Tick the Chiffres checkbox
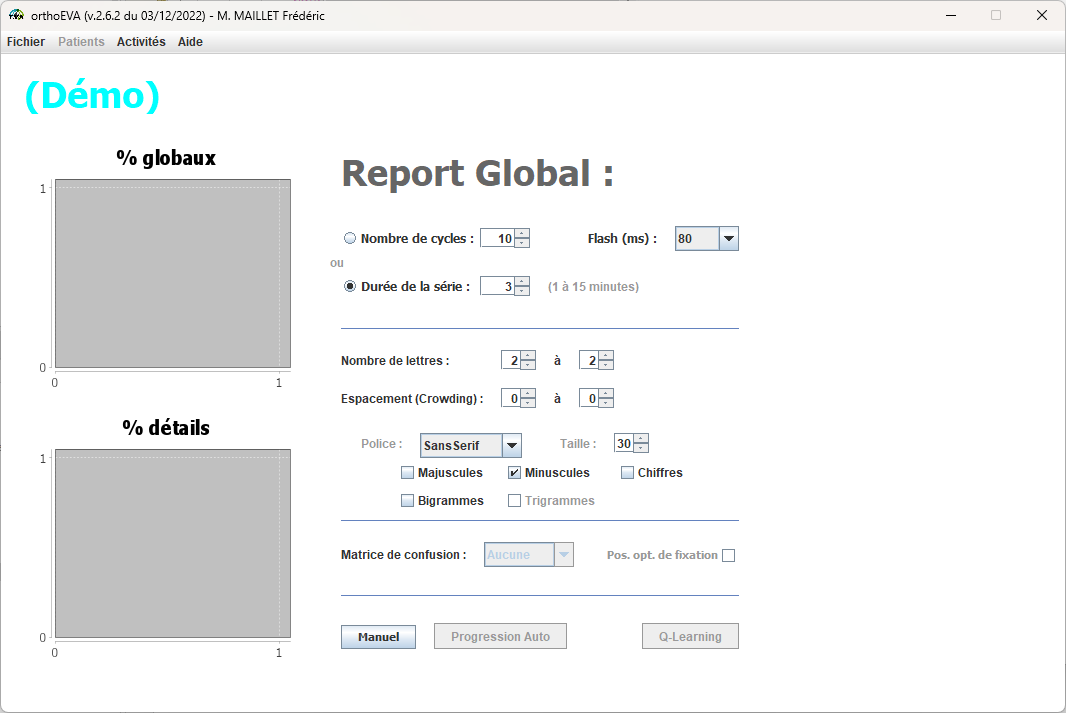1066x713 pixels. tap(627, 473)
